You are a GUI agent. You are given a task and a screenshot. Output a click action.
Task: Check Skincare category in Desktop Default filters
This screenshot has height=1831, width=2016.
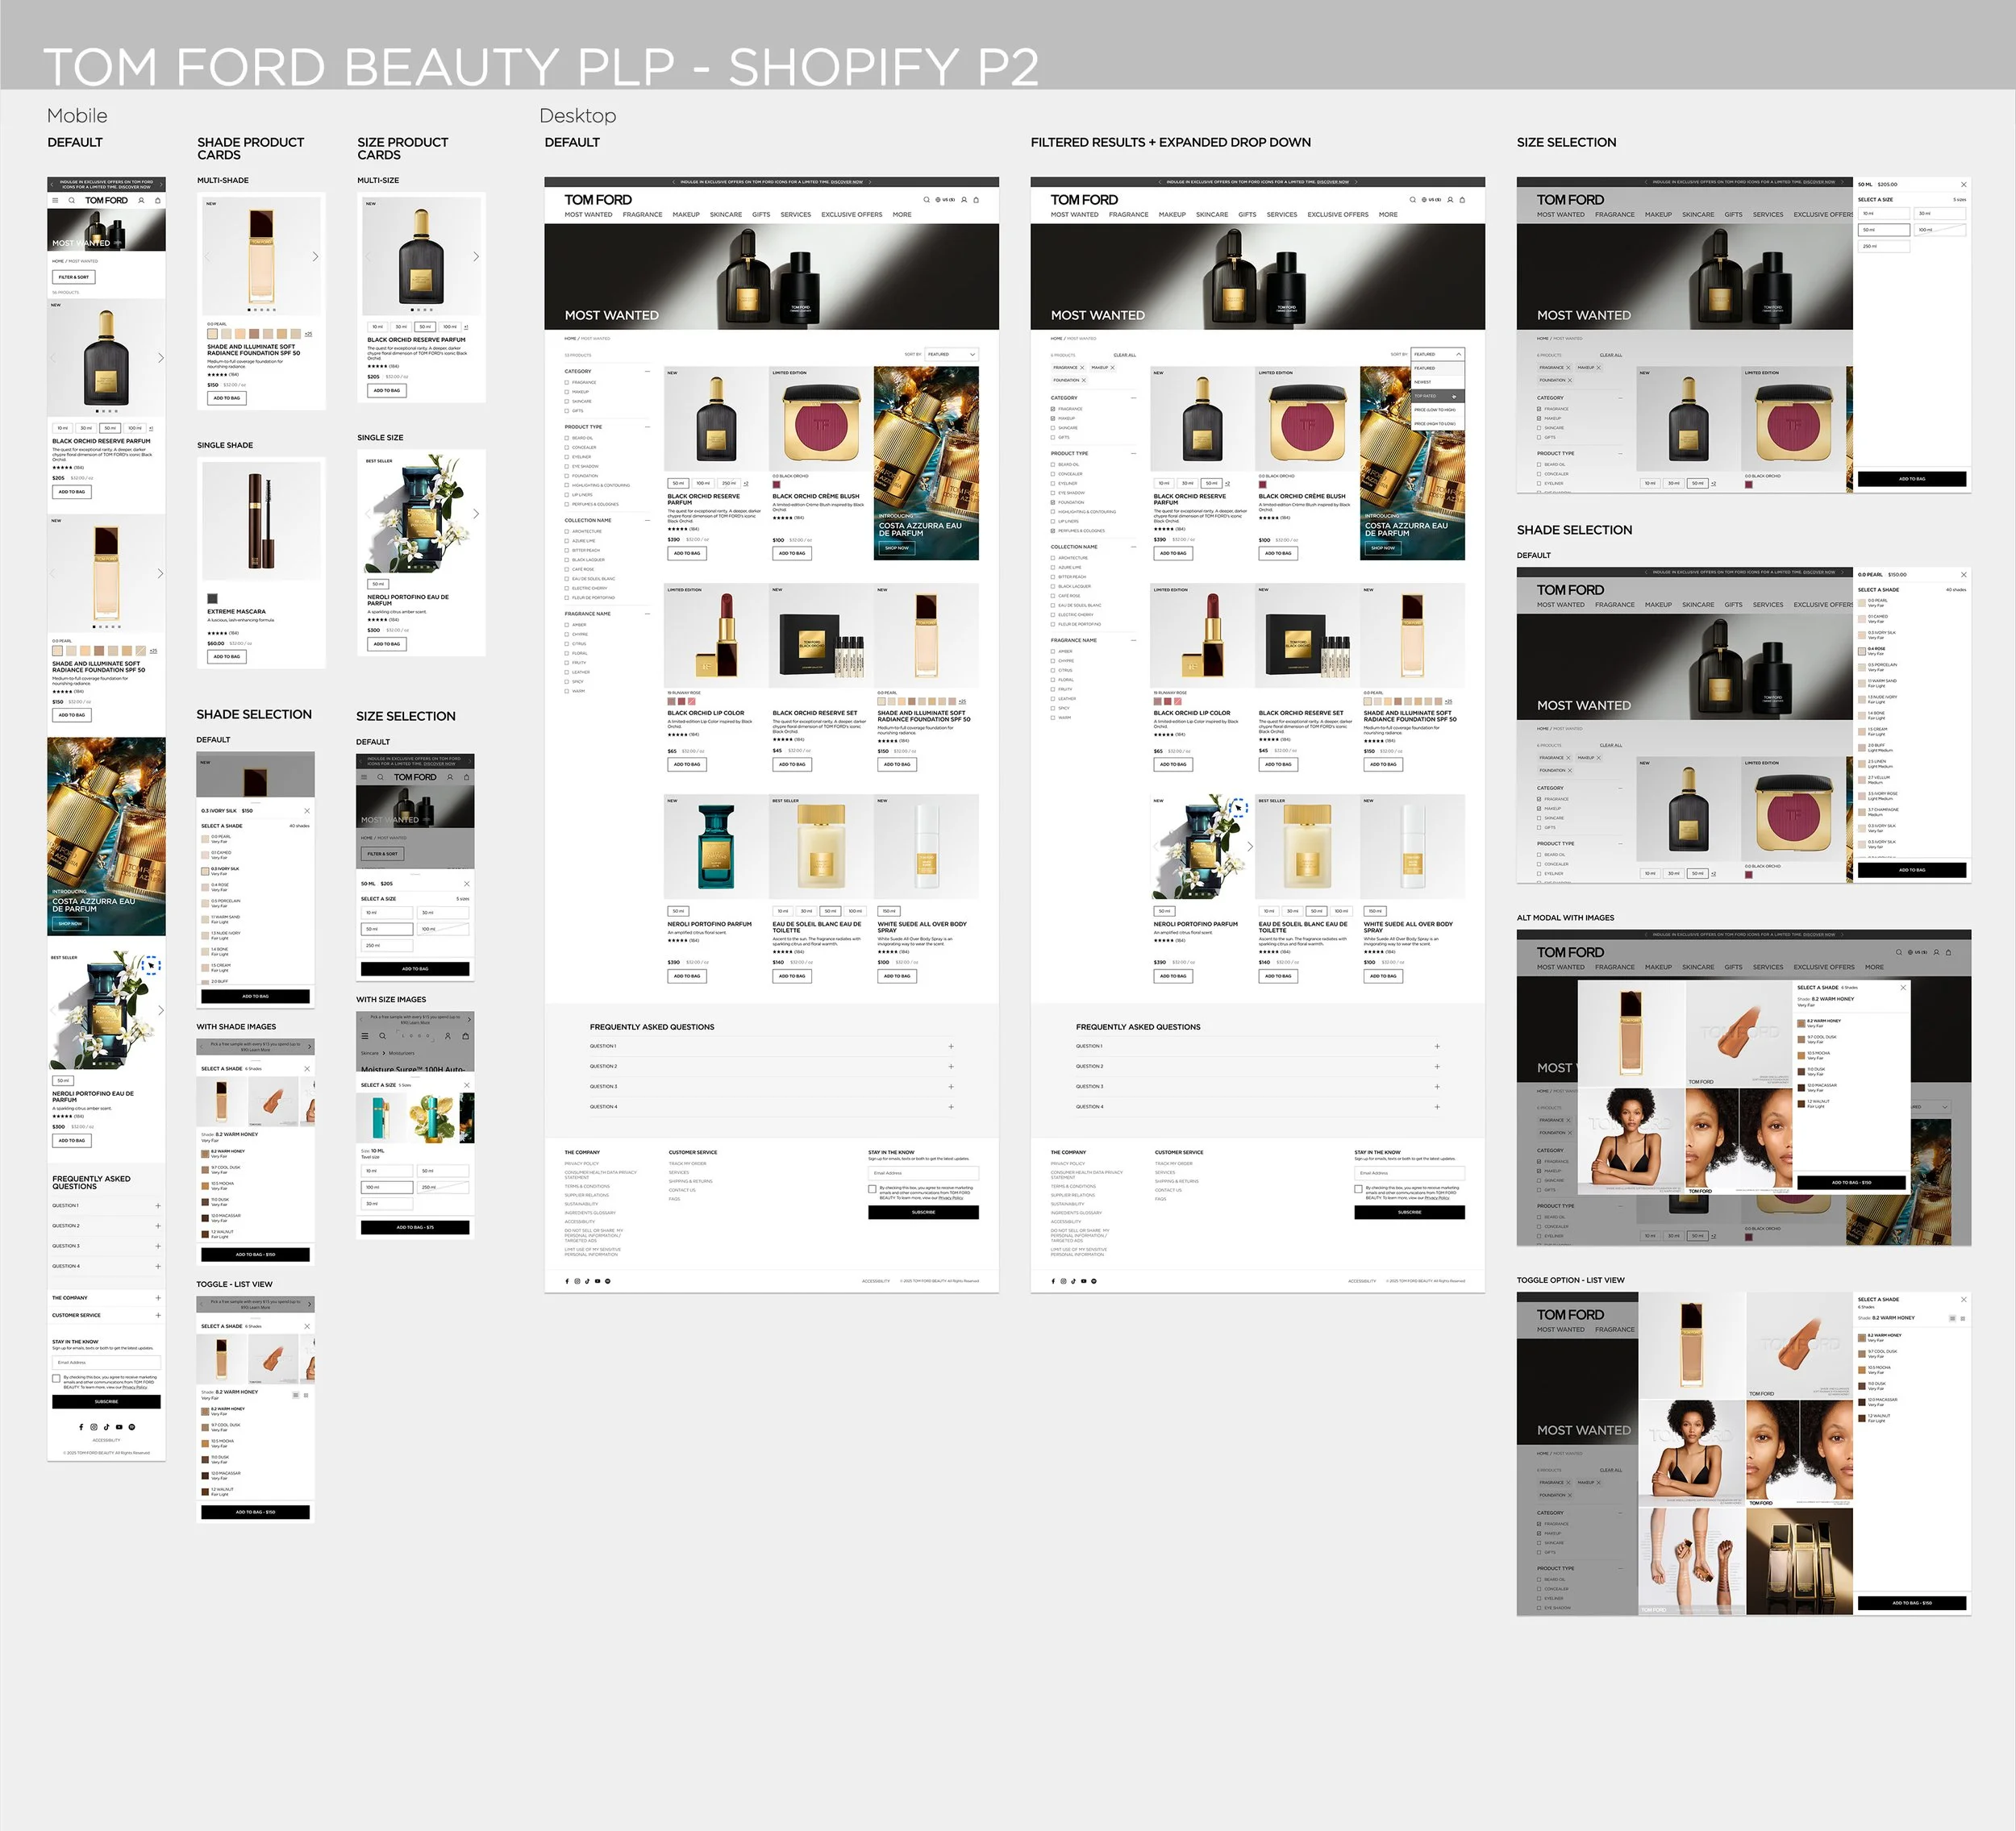click(567, 401)
